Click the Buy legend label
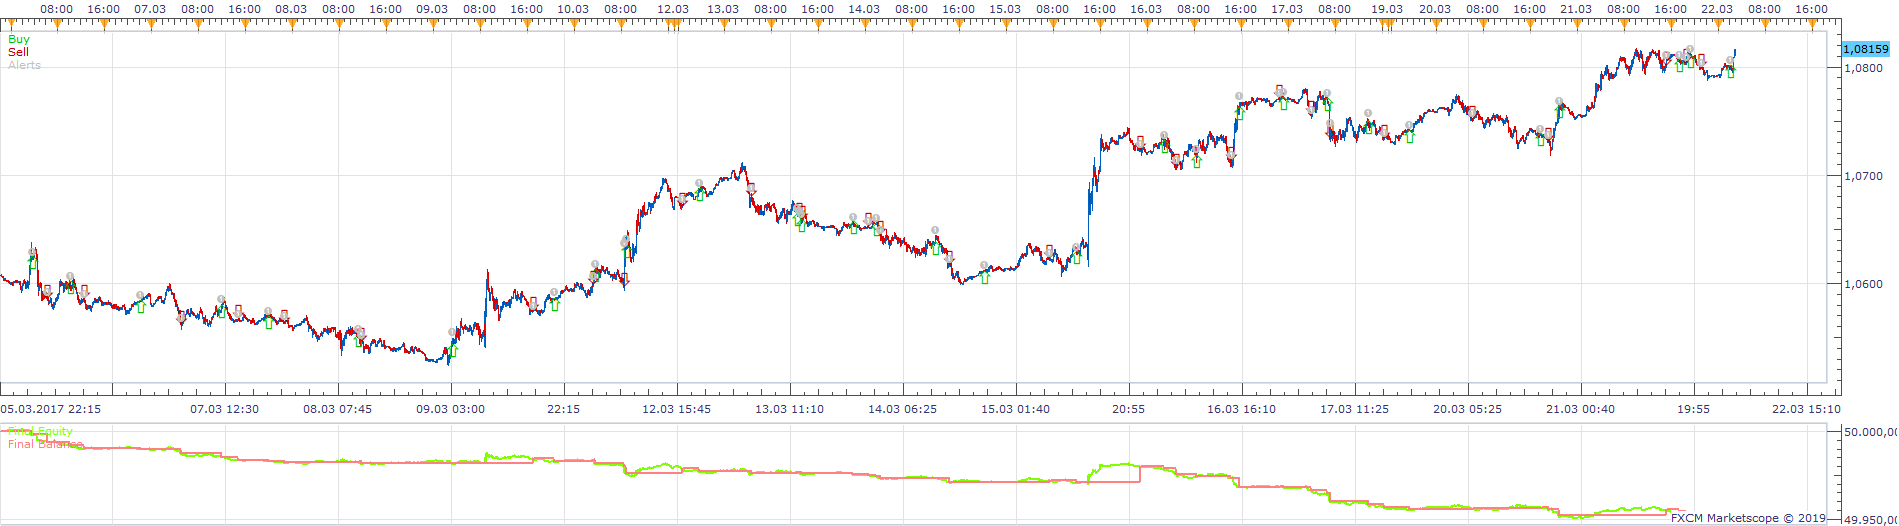The width and height of the screenshot is (1899, 526). pyautogui.click(x=19, y=40)
